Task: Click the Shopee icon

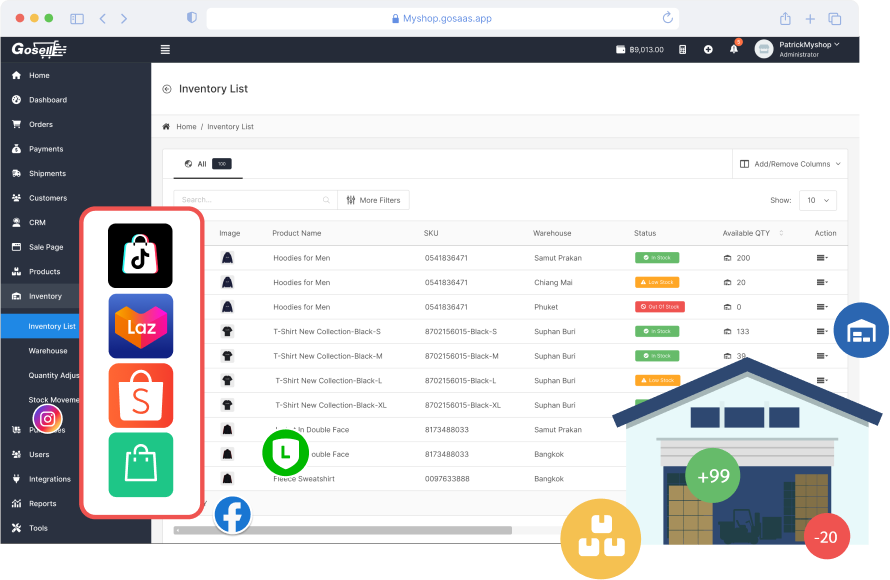Action: [x=140, y=395]
